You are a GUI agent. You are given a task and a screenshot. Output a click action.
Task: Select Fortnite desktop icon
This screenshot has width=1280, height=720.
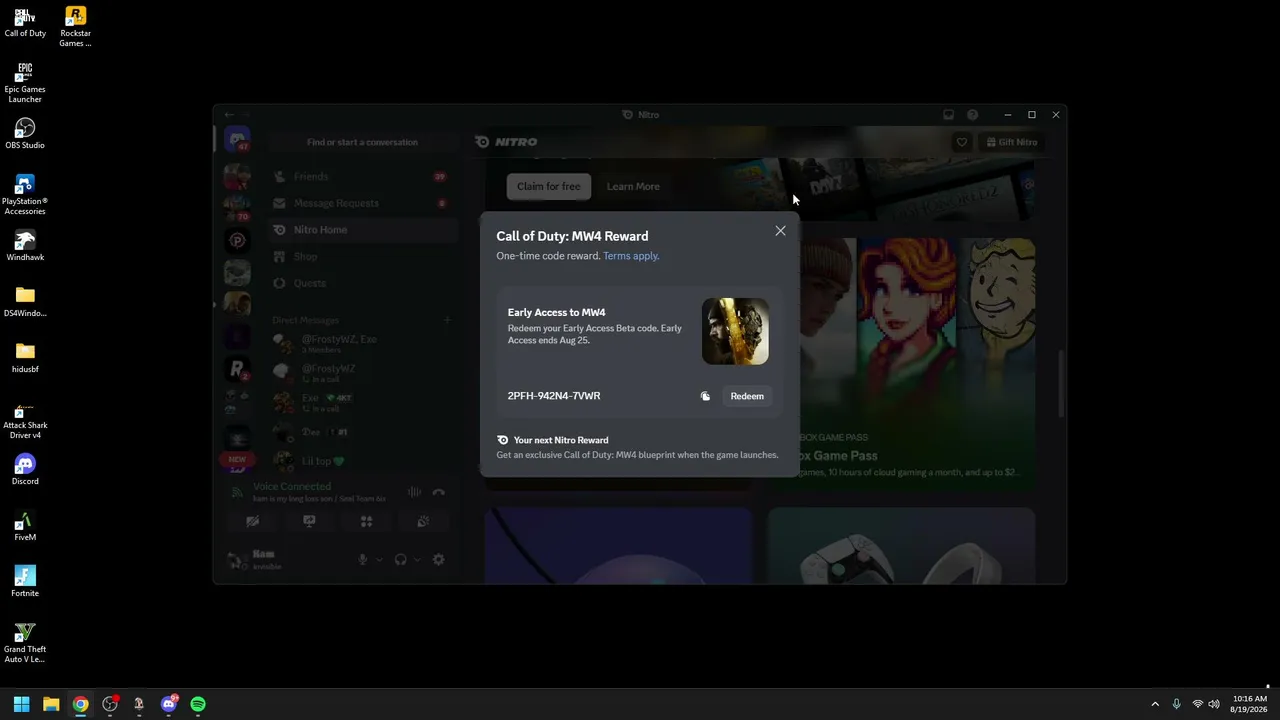tap(25, 582)
